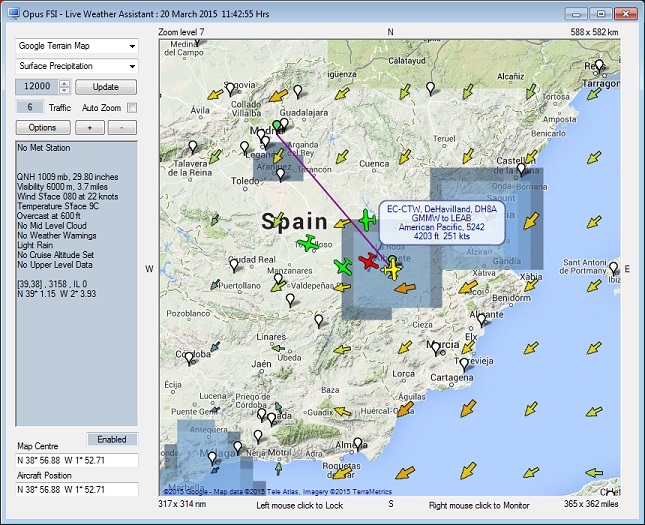Click the met station pin at Almería

tap(358, 444)
